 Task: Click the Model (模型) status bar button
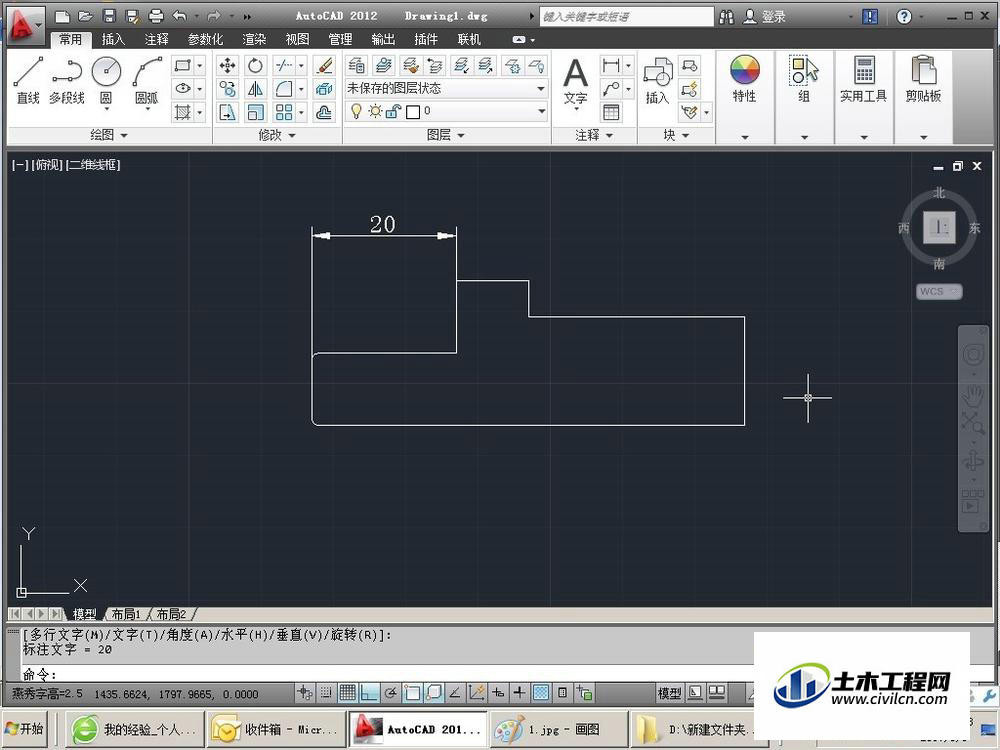(670, 693)
